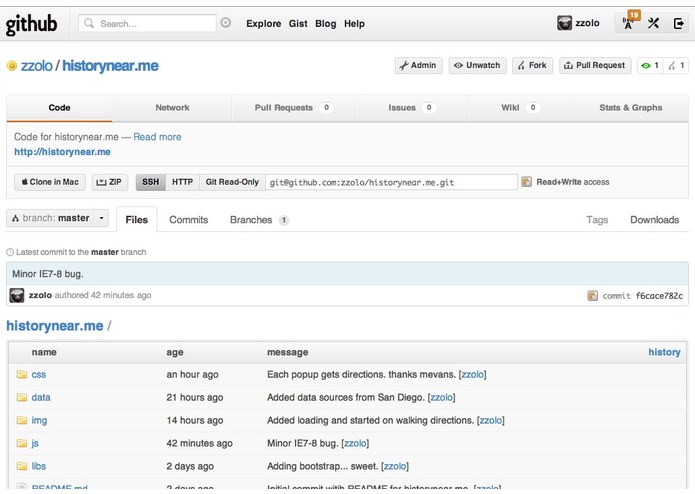Click the js folder icon
Viewport: 695px width, 494px height.
(22, 443)
